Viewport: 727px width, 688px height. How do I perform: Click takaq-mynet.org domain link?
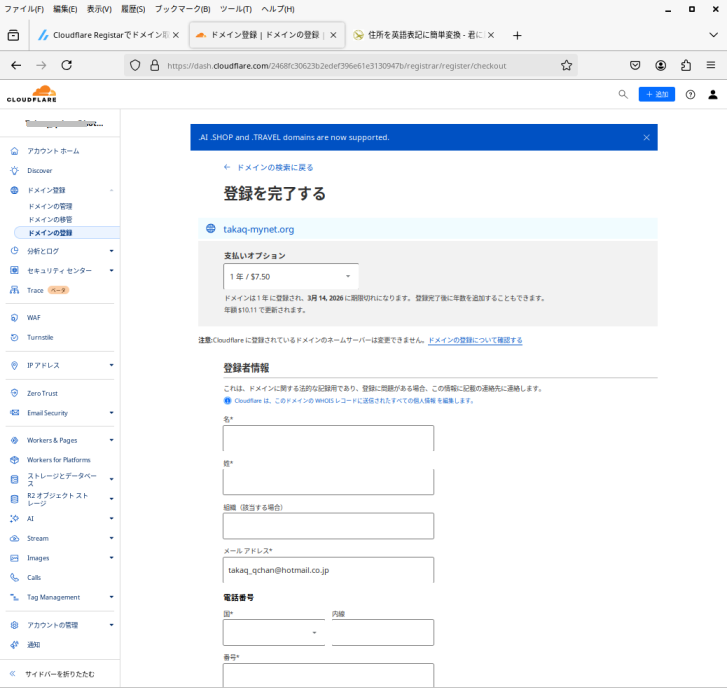[x=259, y=229]
